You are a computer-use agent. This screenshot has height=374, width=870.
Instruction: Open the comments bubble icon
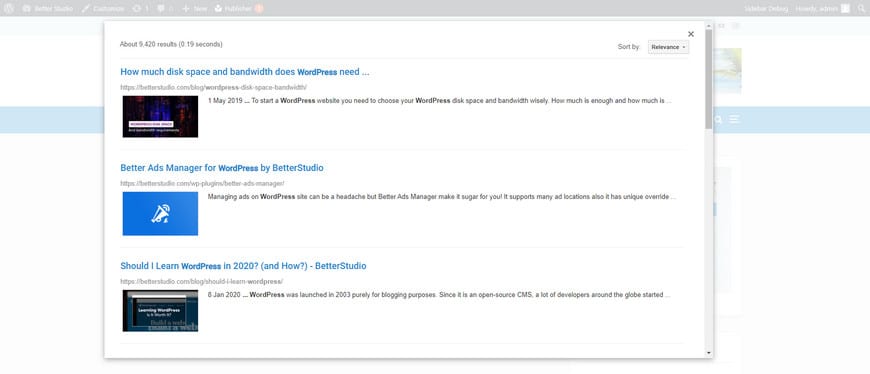[160, 9]
